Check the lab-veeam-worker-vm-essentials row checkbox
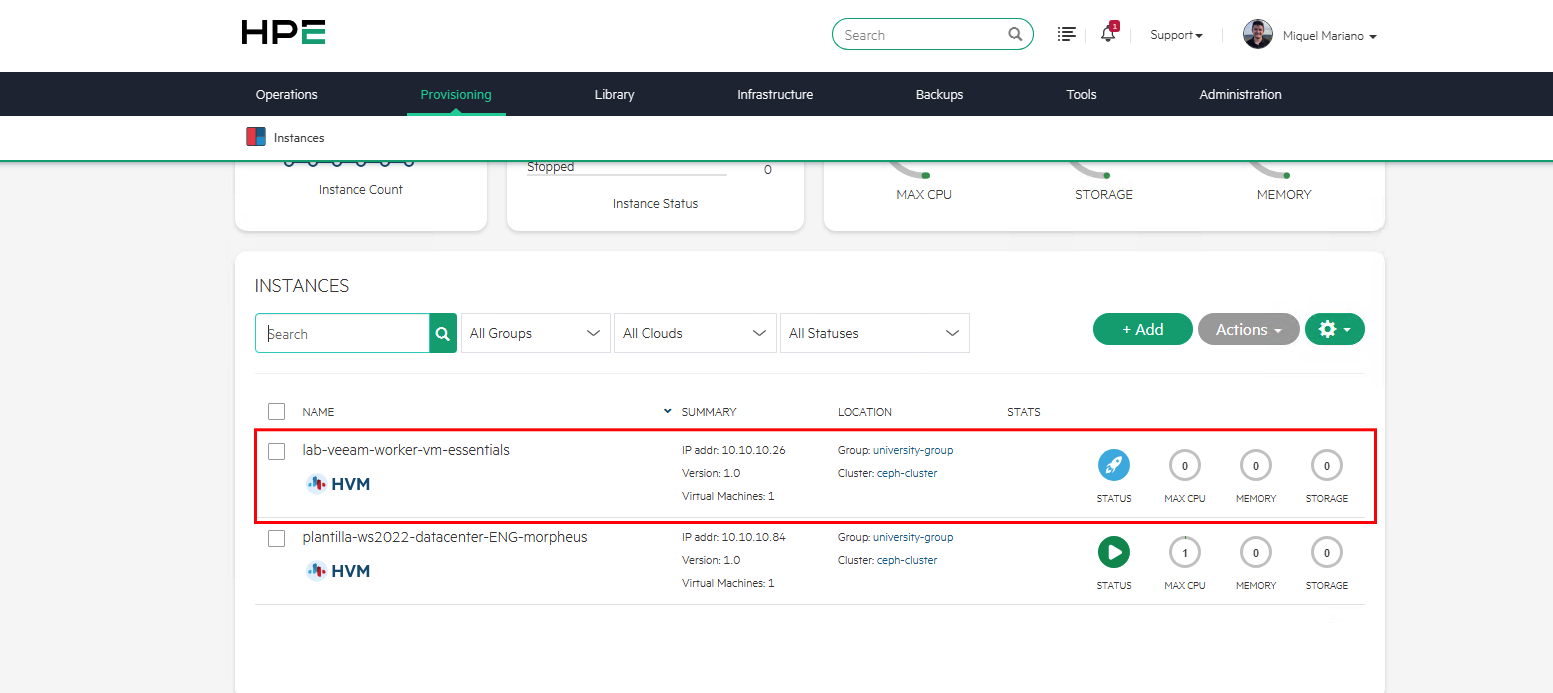This screenshot has height=693, width=1553. point(277,451)
